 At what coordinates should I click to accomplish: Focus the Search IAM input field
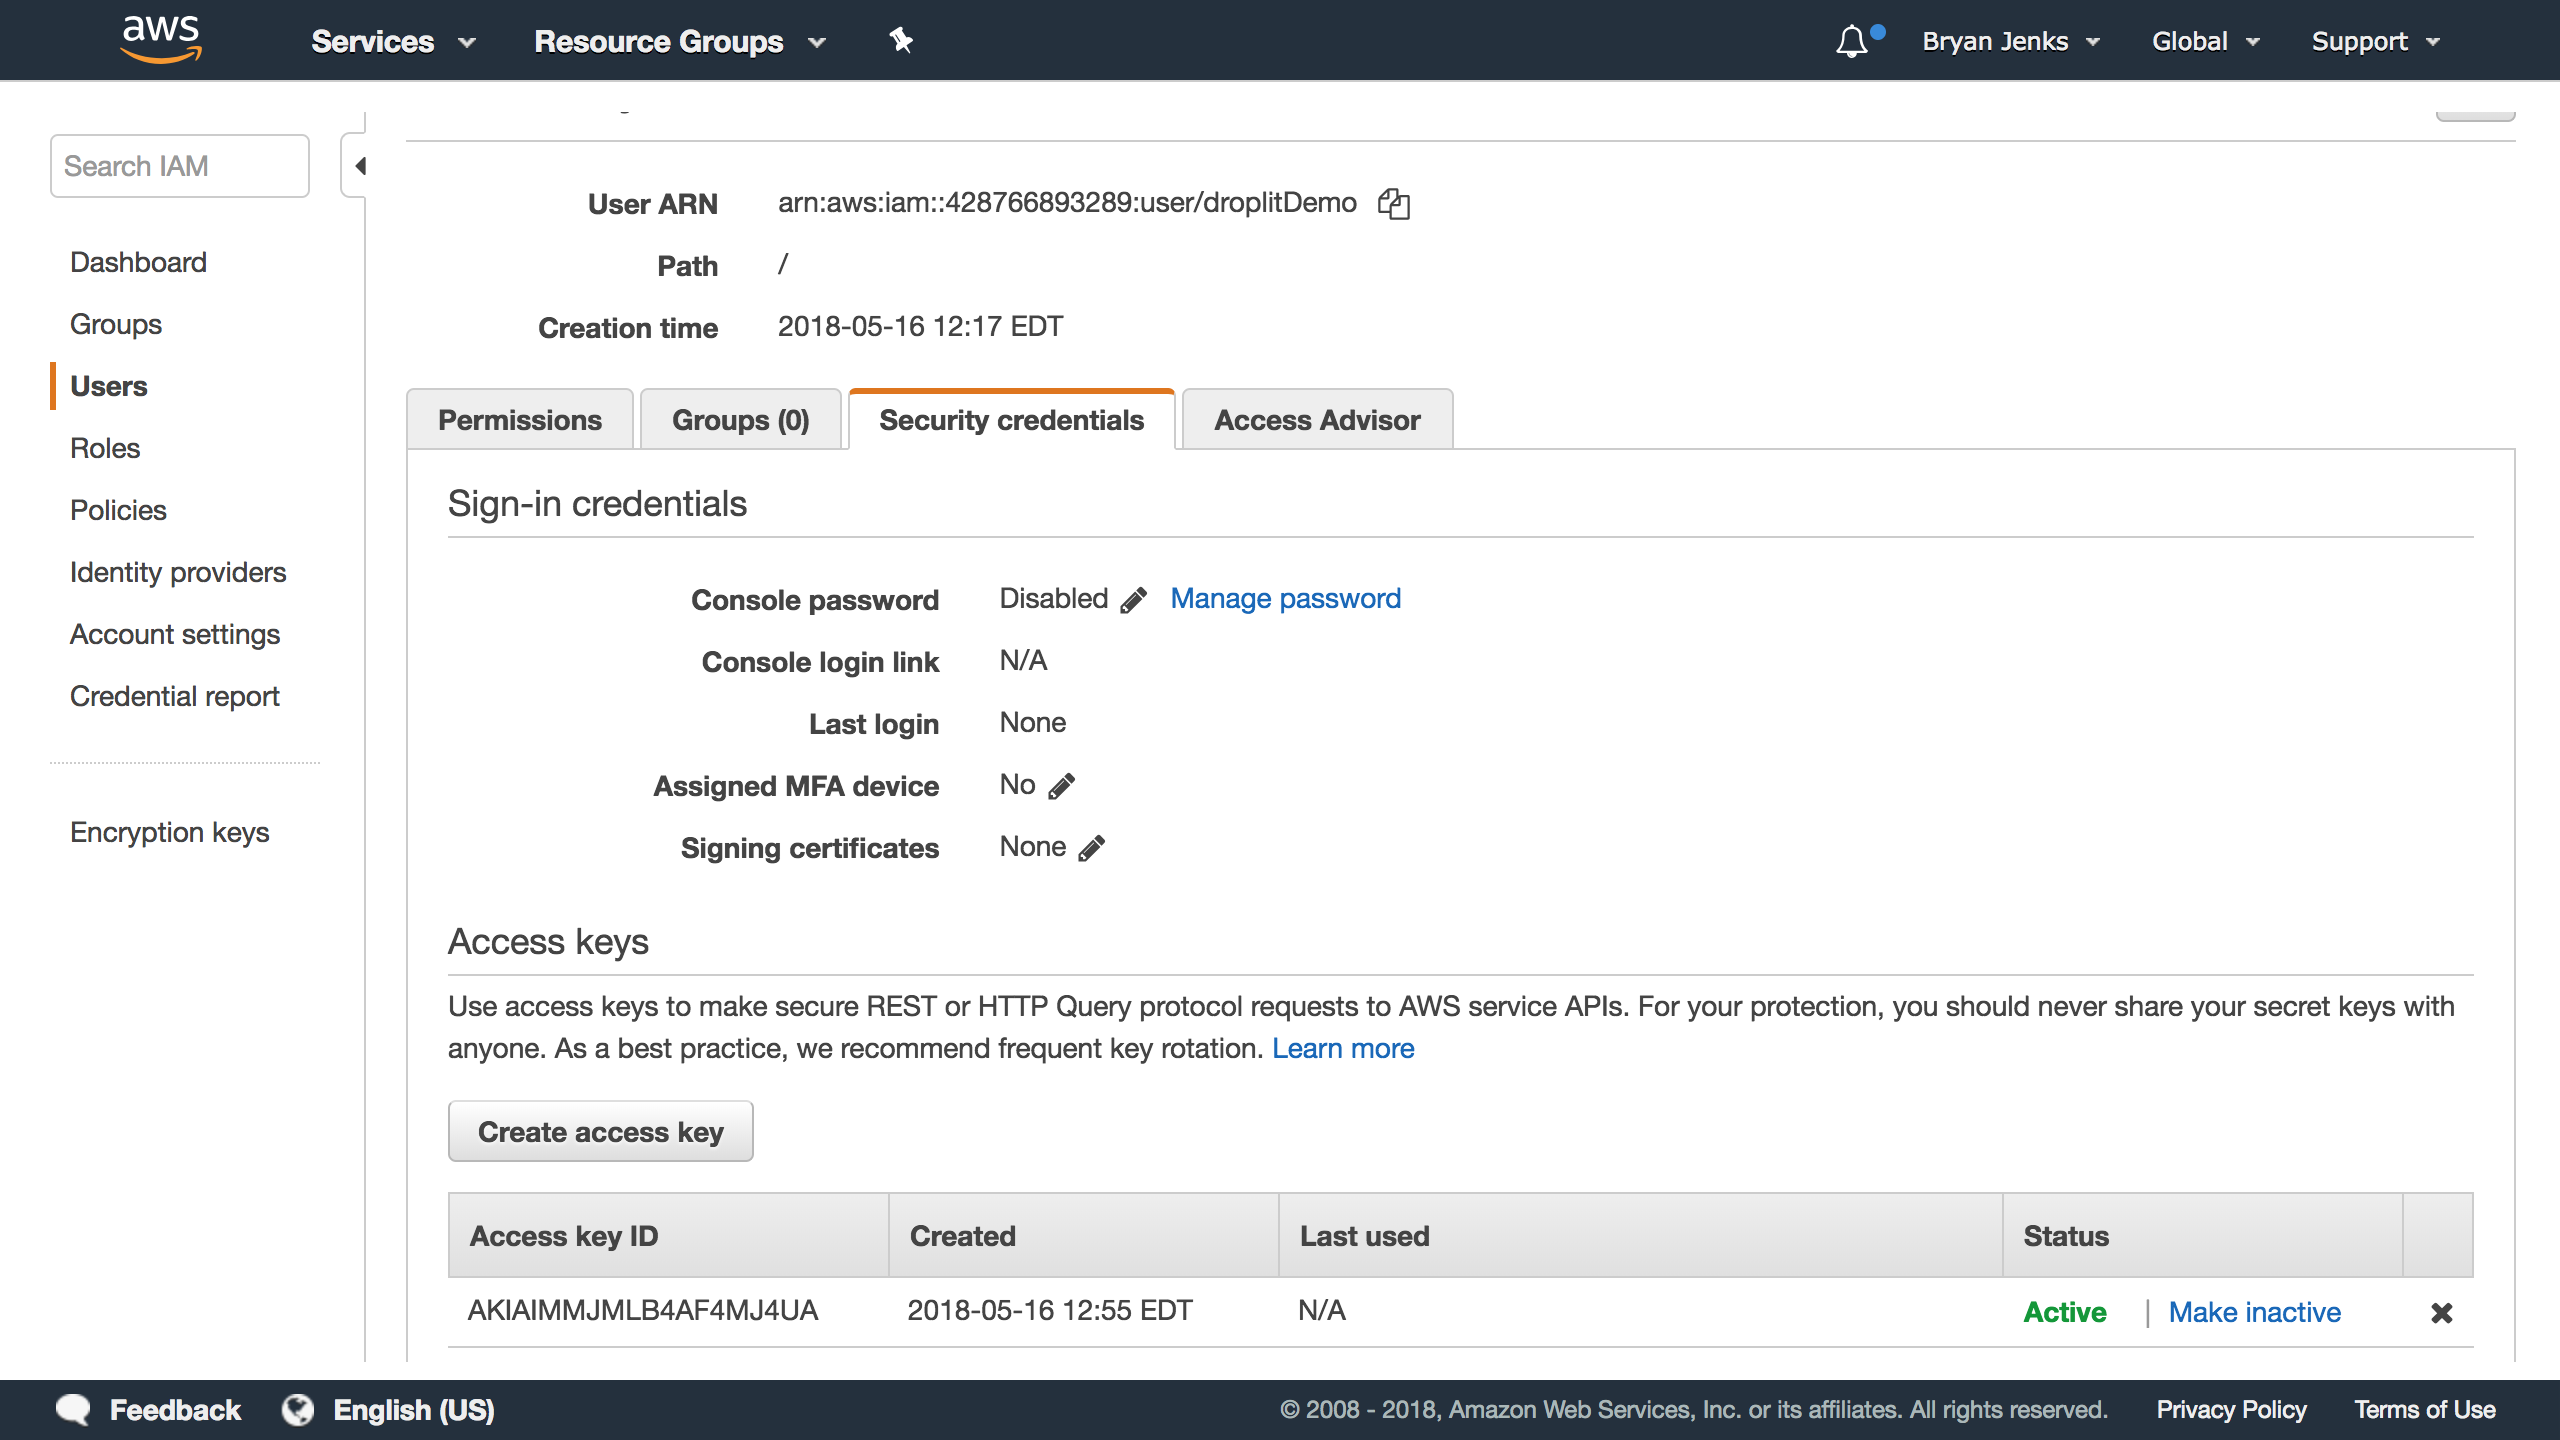click(180, 166)
